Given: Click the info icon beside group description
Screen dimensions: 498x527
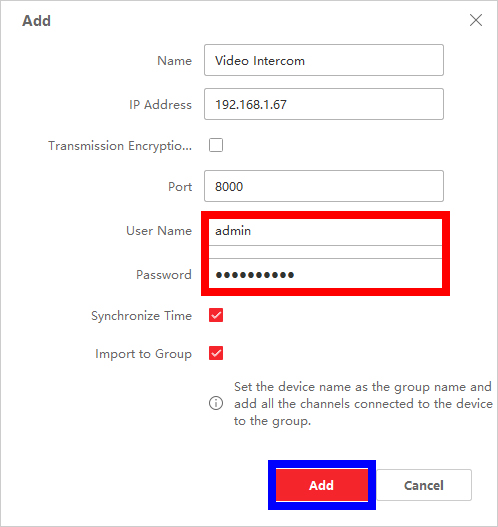Looking at the screenshot, I should 216,403.
